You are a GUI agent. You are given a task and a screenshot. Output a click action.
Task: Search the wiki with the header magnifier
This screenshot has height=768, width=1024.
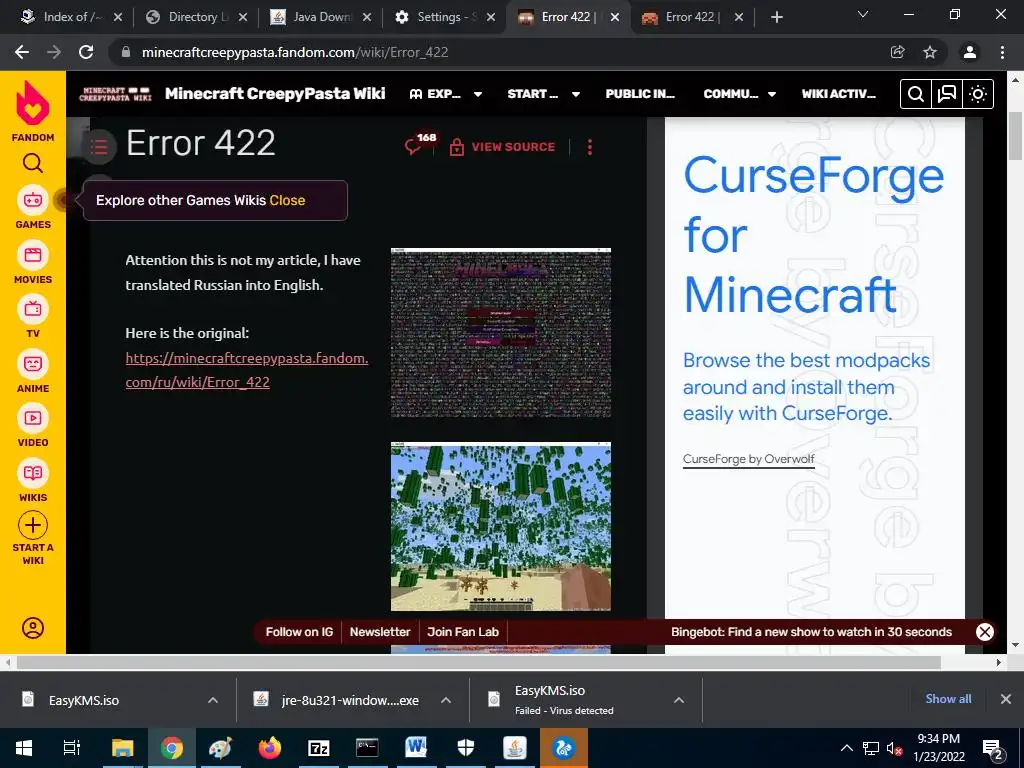(x=916, y=94)
